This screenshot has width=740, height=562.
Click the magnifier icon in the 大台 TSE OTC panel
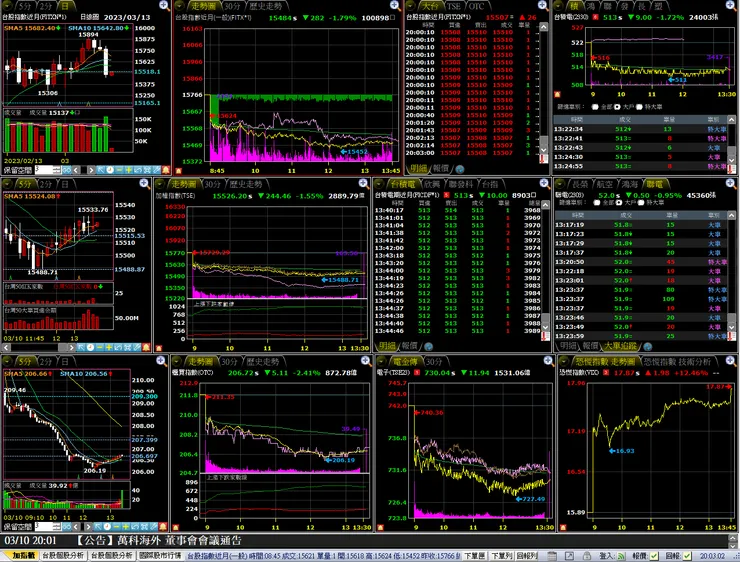tap(543, 5)
